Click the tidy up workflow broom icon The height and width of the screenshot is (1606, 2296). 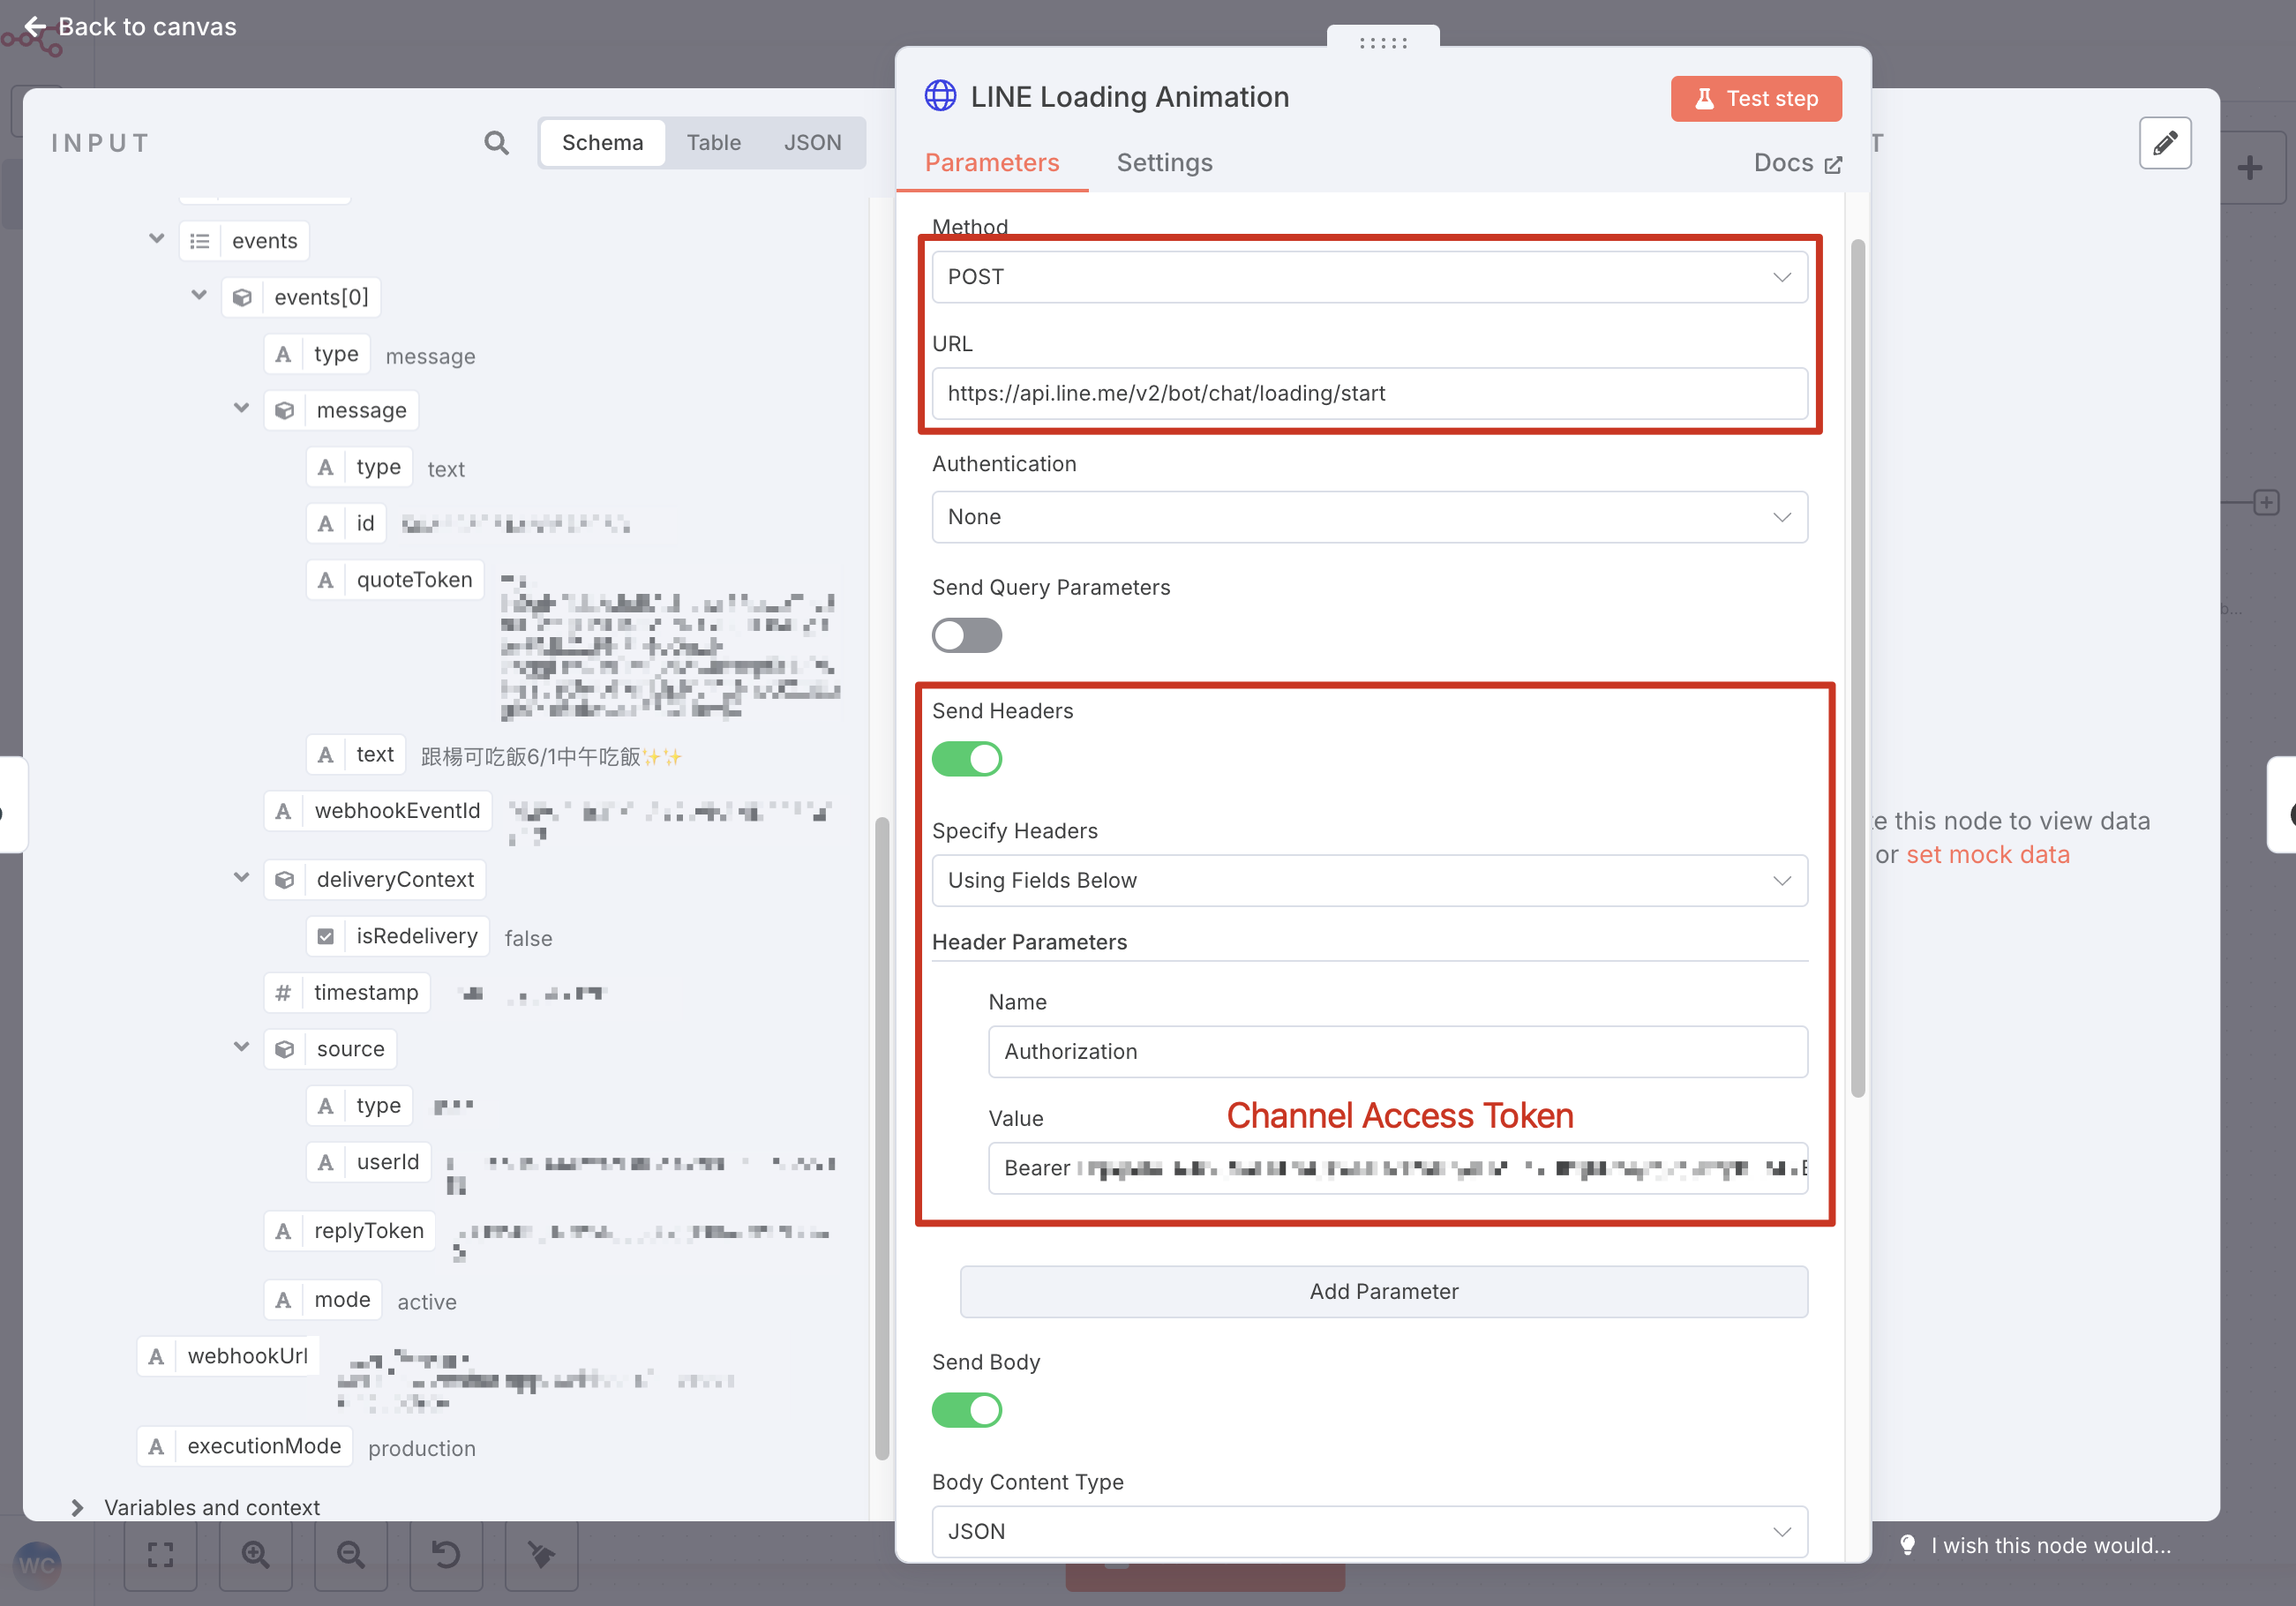pos(541,1554)
